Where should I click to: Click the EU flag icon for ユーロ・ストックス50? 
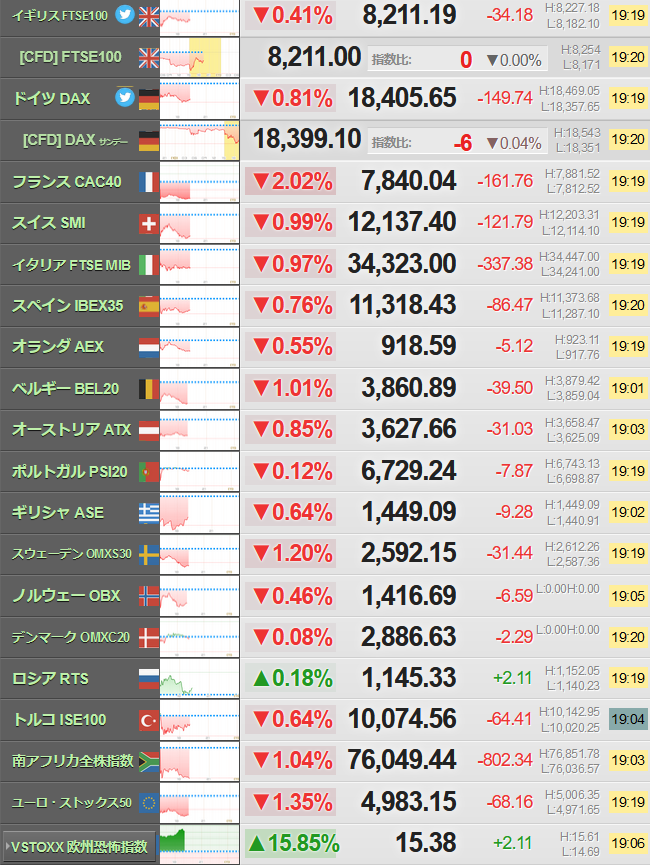[x=148, y=803]
